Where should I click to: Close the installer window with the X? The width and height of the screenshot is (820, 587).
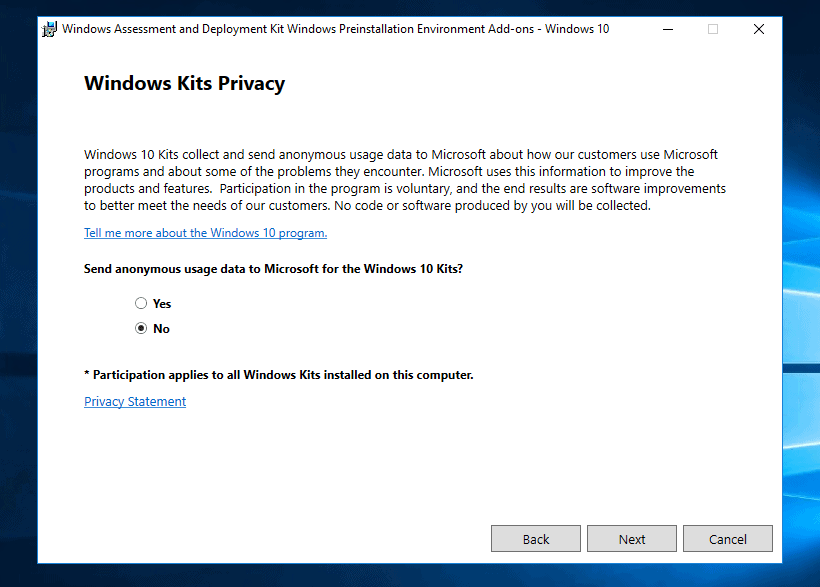(x=758, y=29)
